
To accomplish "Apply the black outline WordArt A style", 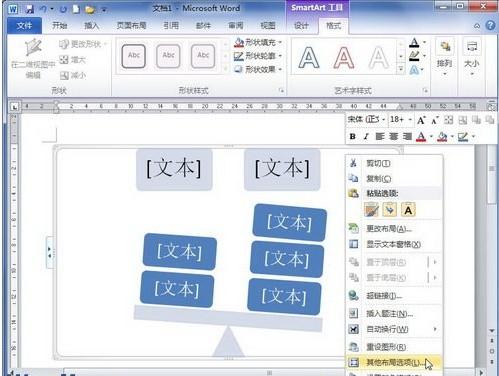I will click(x=309, y=57).
